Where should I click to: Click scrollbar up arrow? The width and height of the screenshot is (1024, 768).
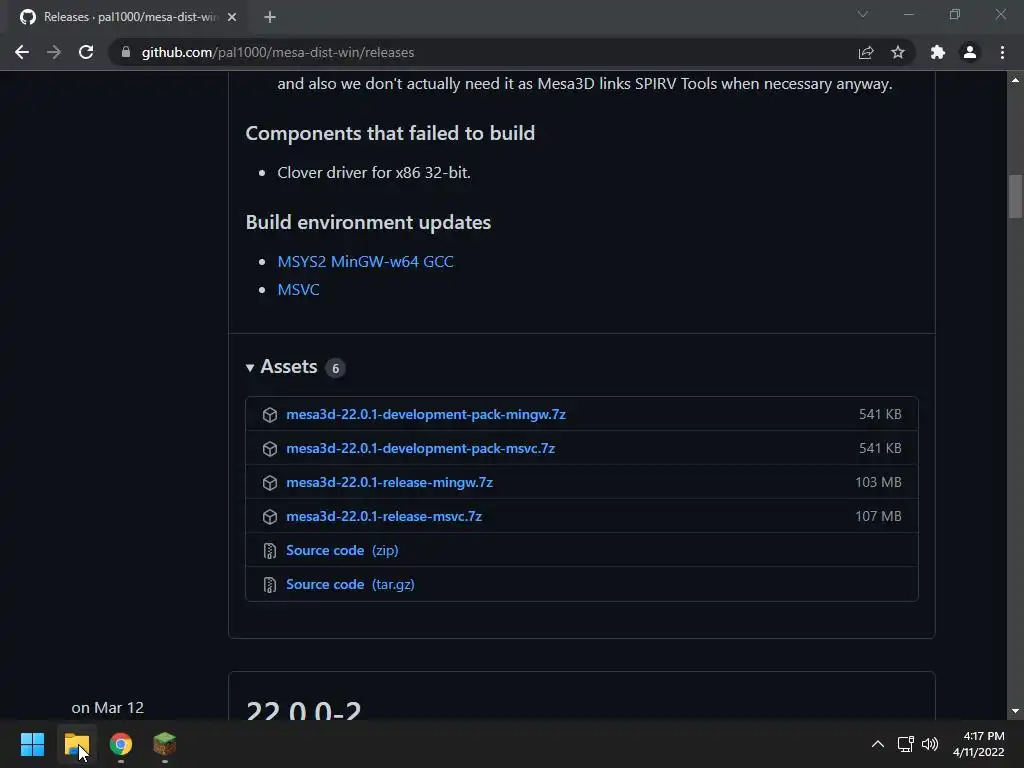(1015, 80)
